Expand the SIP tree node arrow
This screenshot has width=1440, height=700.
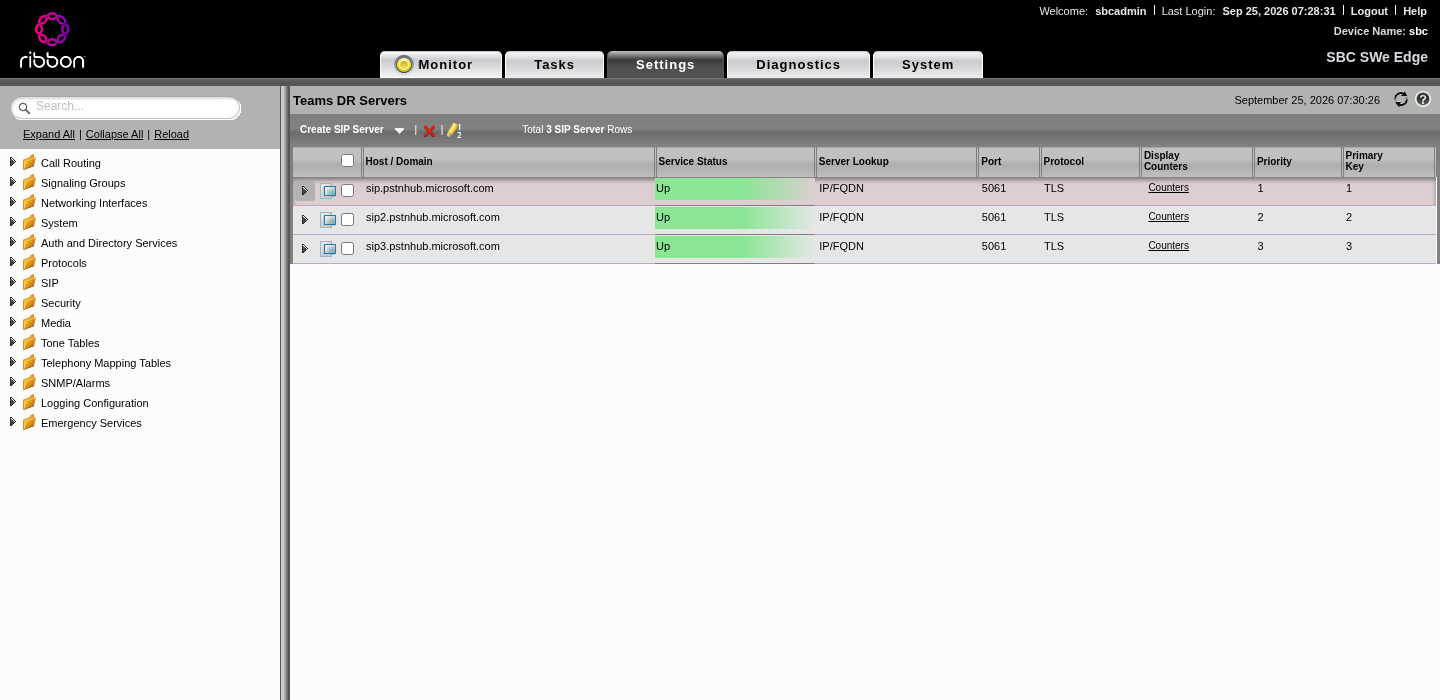[x=12, y=282]
